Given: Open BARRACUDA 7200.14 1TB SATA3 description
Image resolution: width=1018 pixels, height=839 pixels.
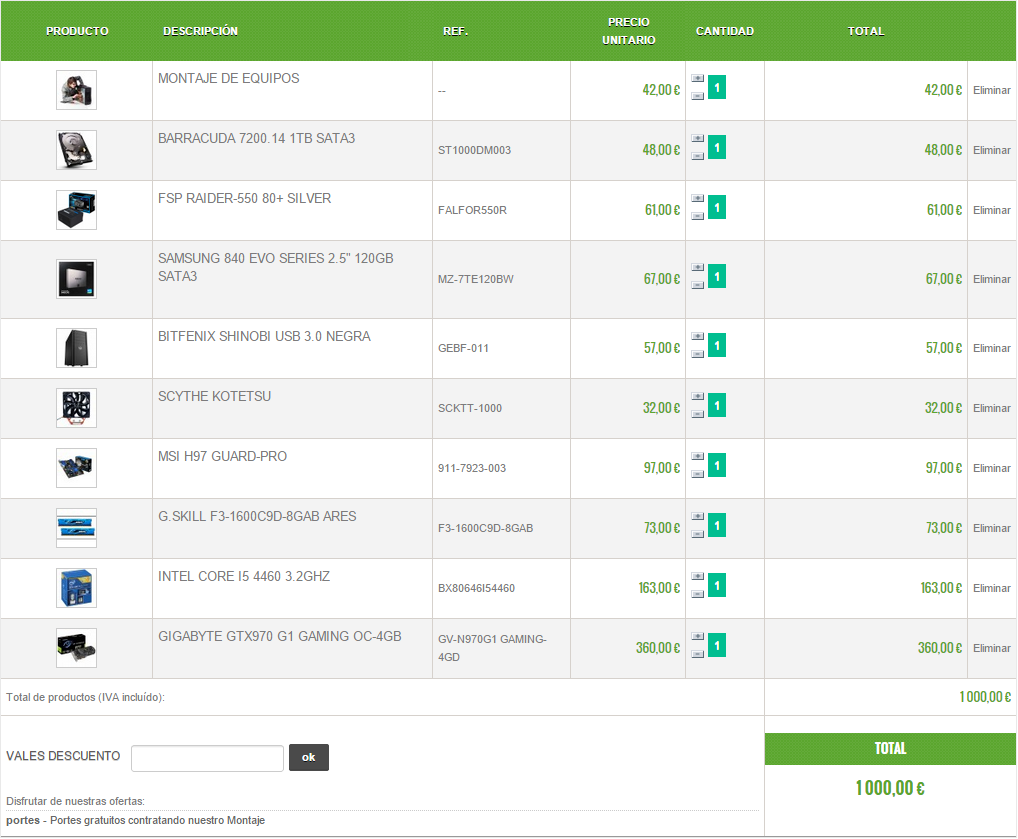Looking at the screenshot, I should point(256,138).
